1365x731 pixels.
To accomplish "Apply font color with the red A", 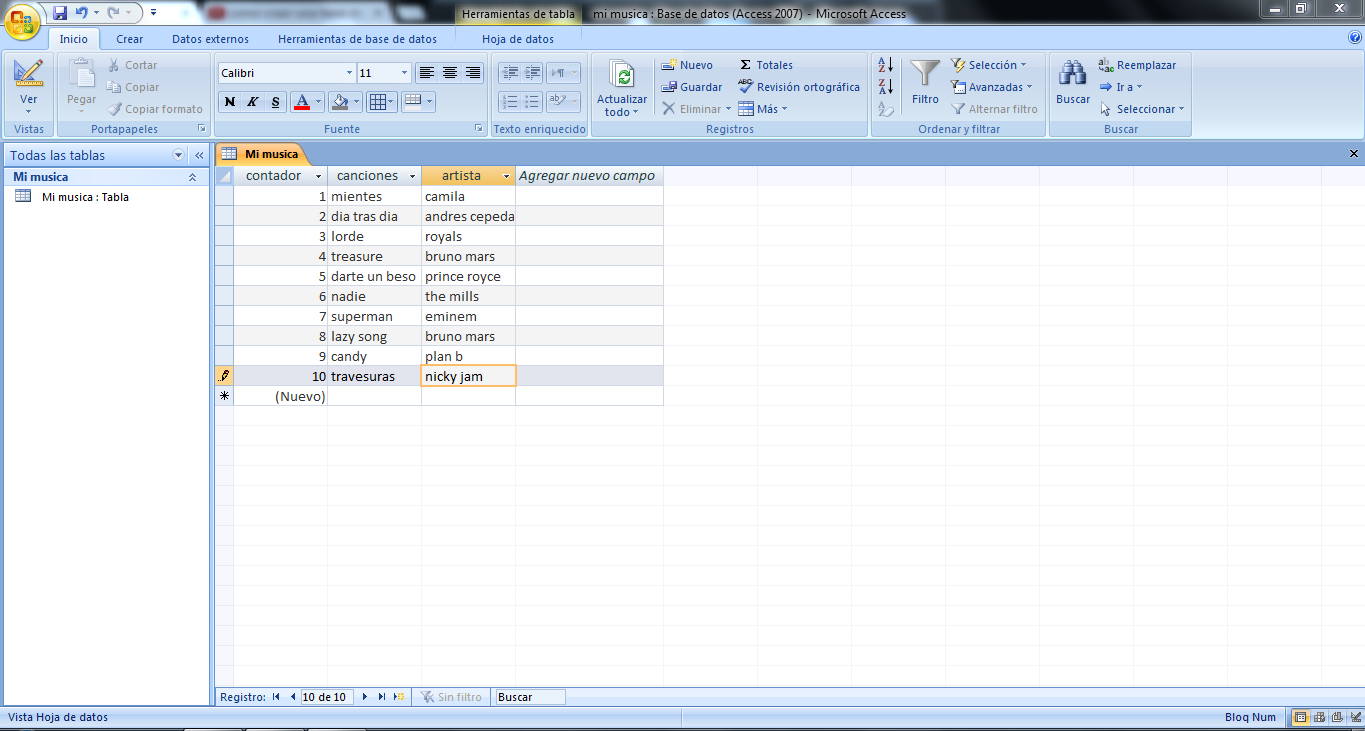I will click(301, 101).
